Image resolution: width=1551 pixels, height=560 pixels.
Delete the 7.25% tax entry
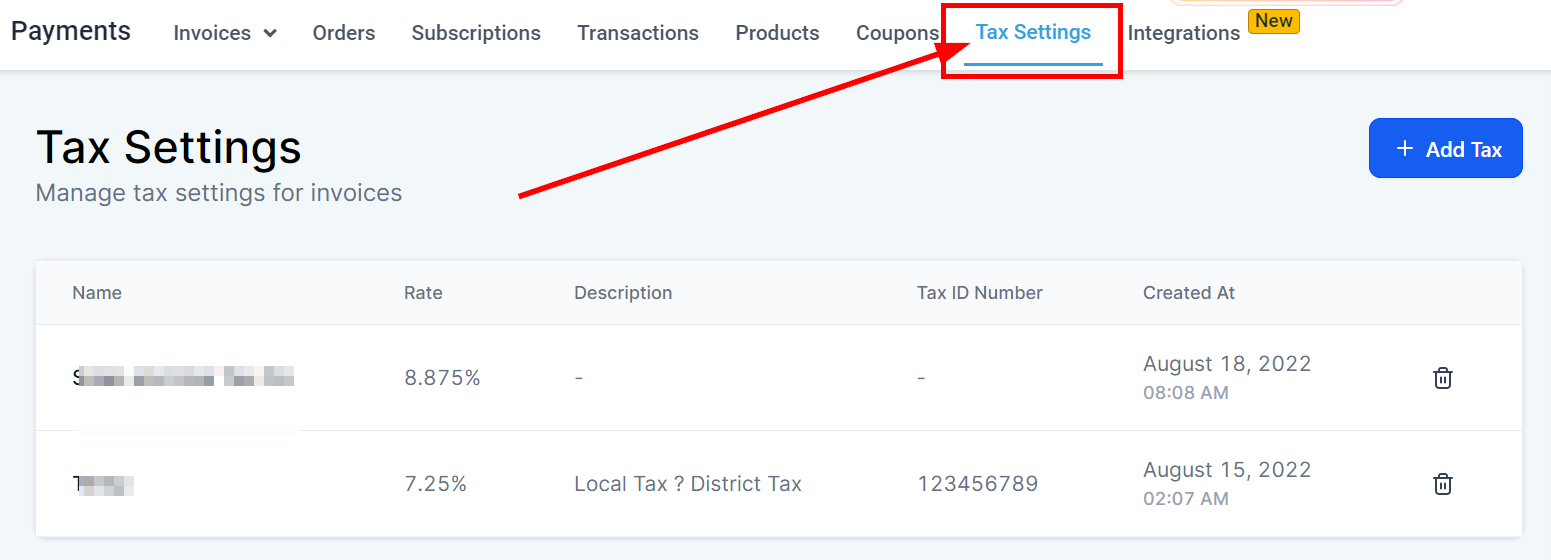(1442, 484)
